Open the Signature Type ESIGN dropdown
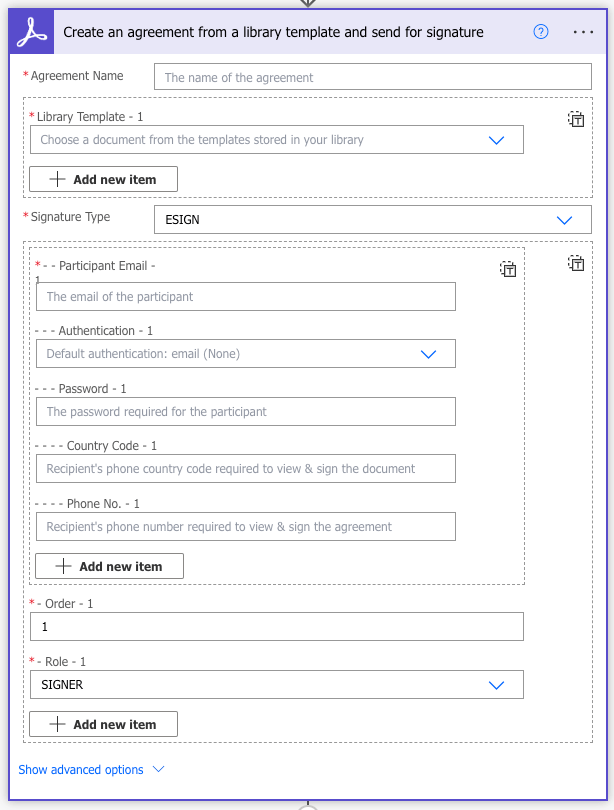 (x=564, y=220)
